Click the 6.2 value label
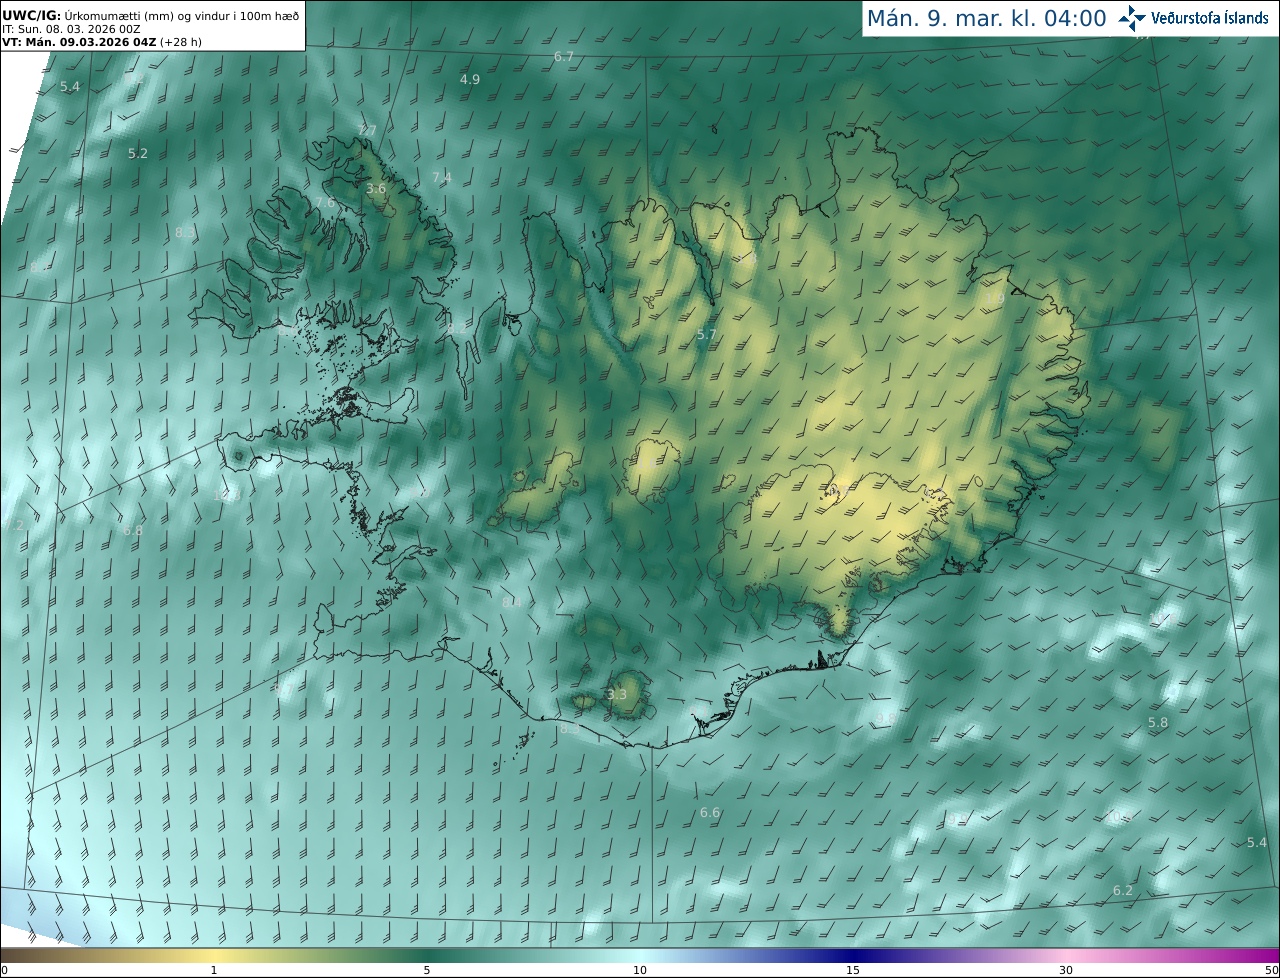The image size is (1280, 978). [1123, 890]
